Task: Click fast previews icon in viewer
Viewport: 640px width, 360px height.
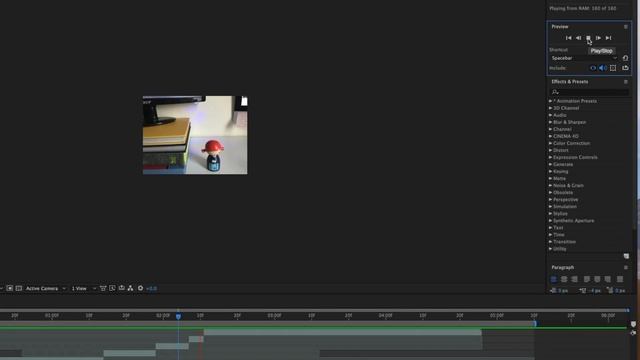Action: point(112,289)
